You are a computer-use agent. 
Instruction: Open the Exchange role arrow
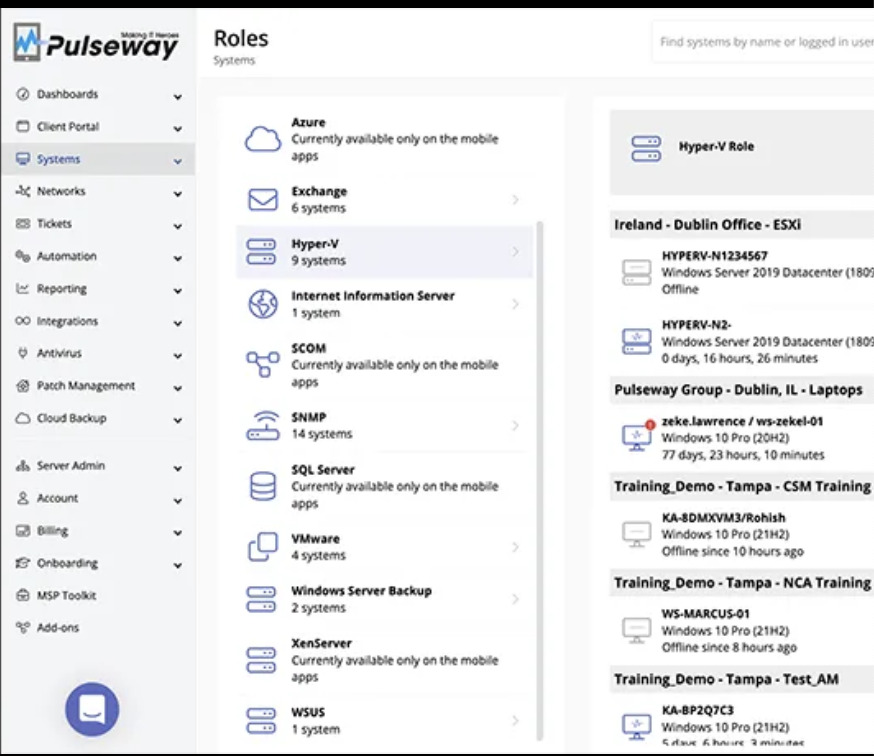coord(516,200)
